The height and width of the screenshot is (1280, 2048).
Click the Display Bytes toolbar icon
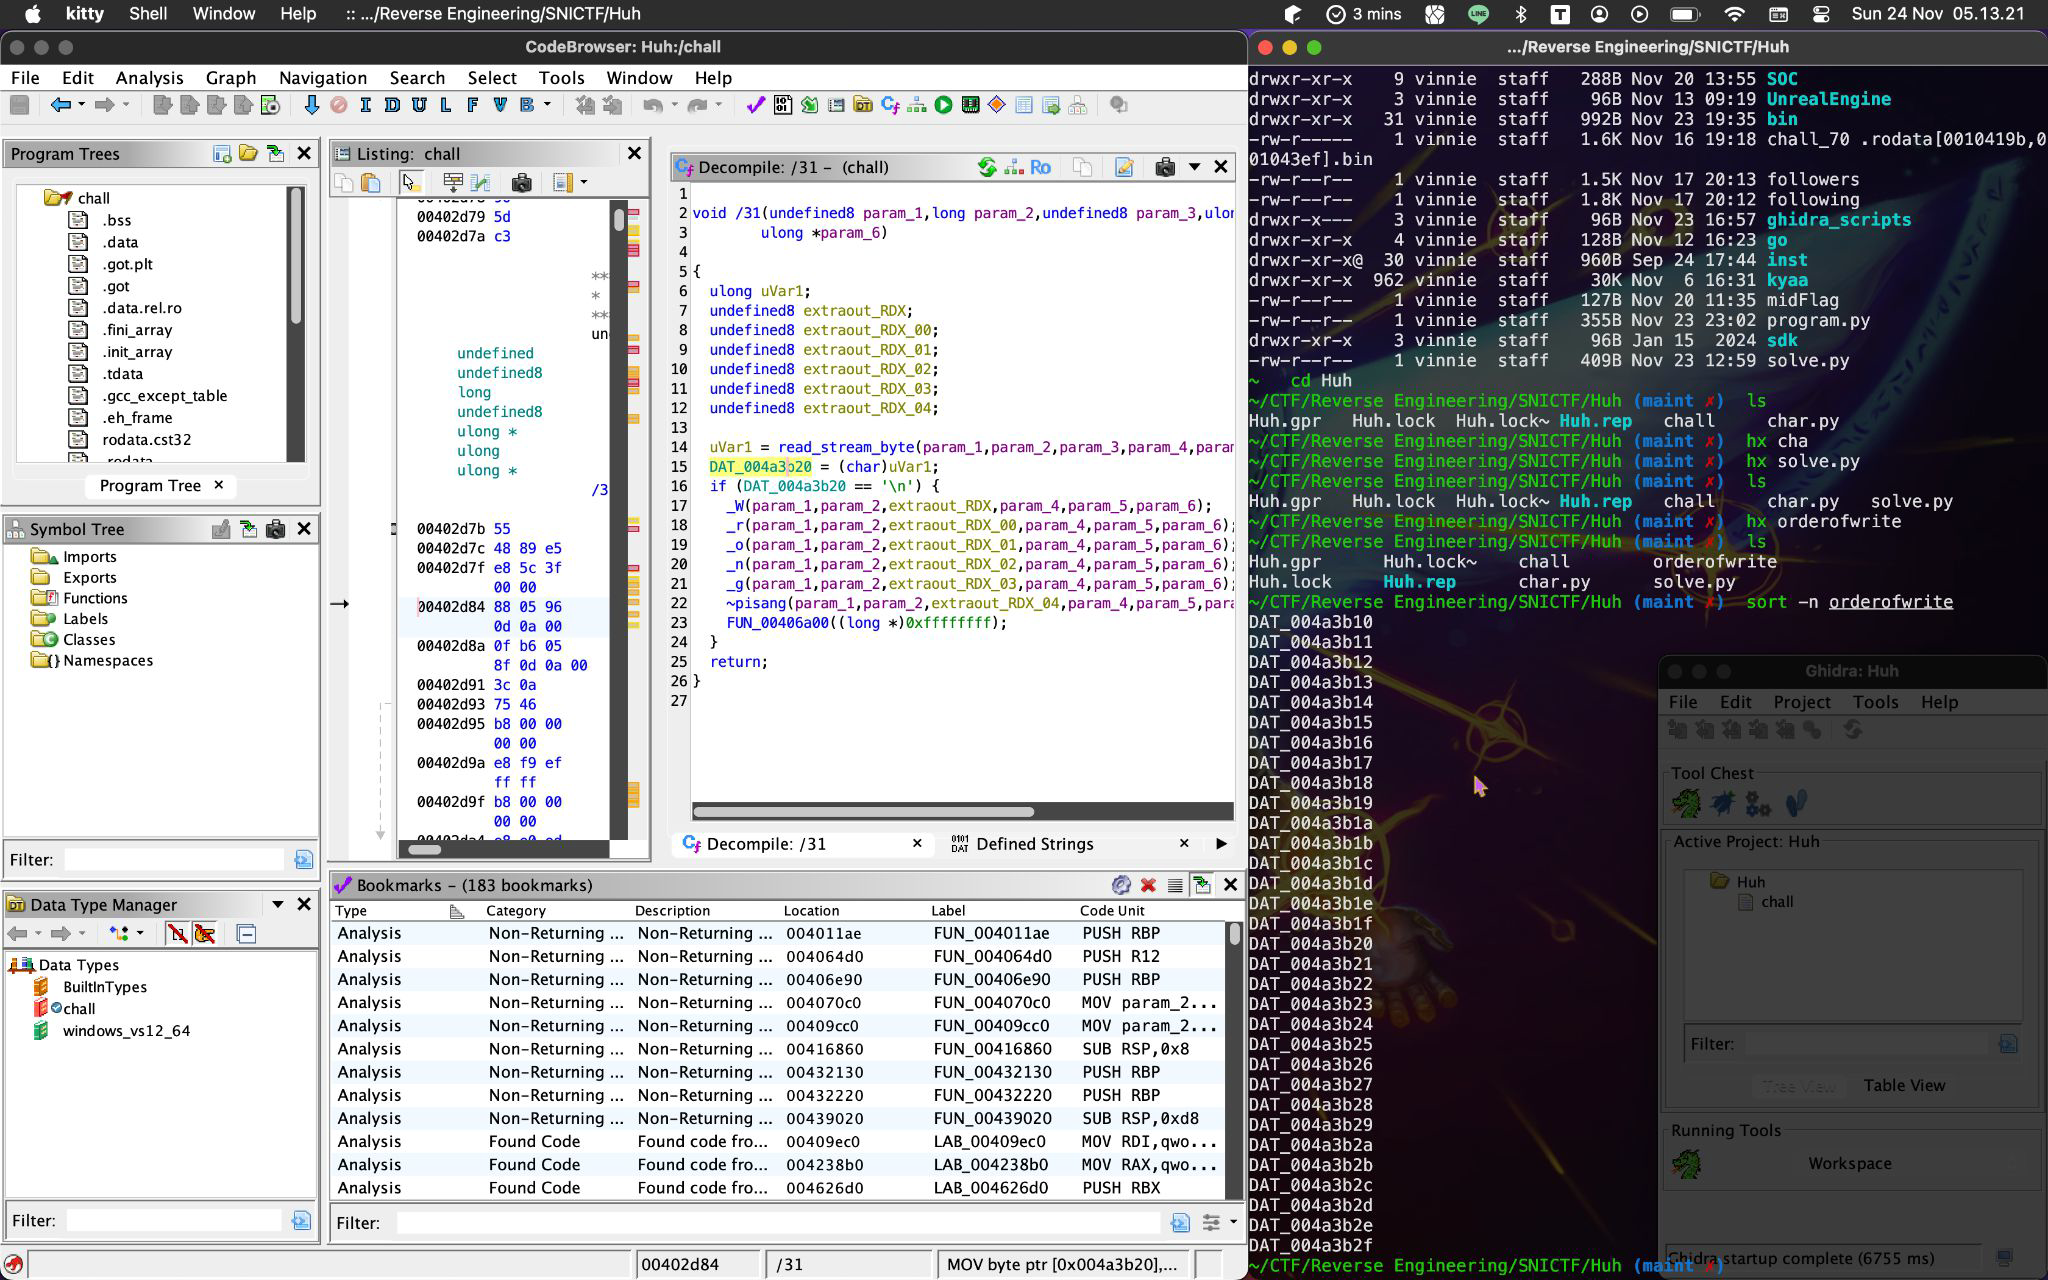(x=782, y=105)
